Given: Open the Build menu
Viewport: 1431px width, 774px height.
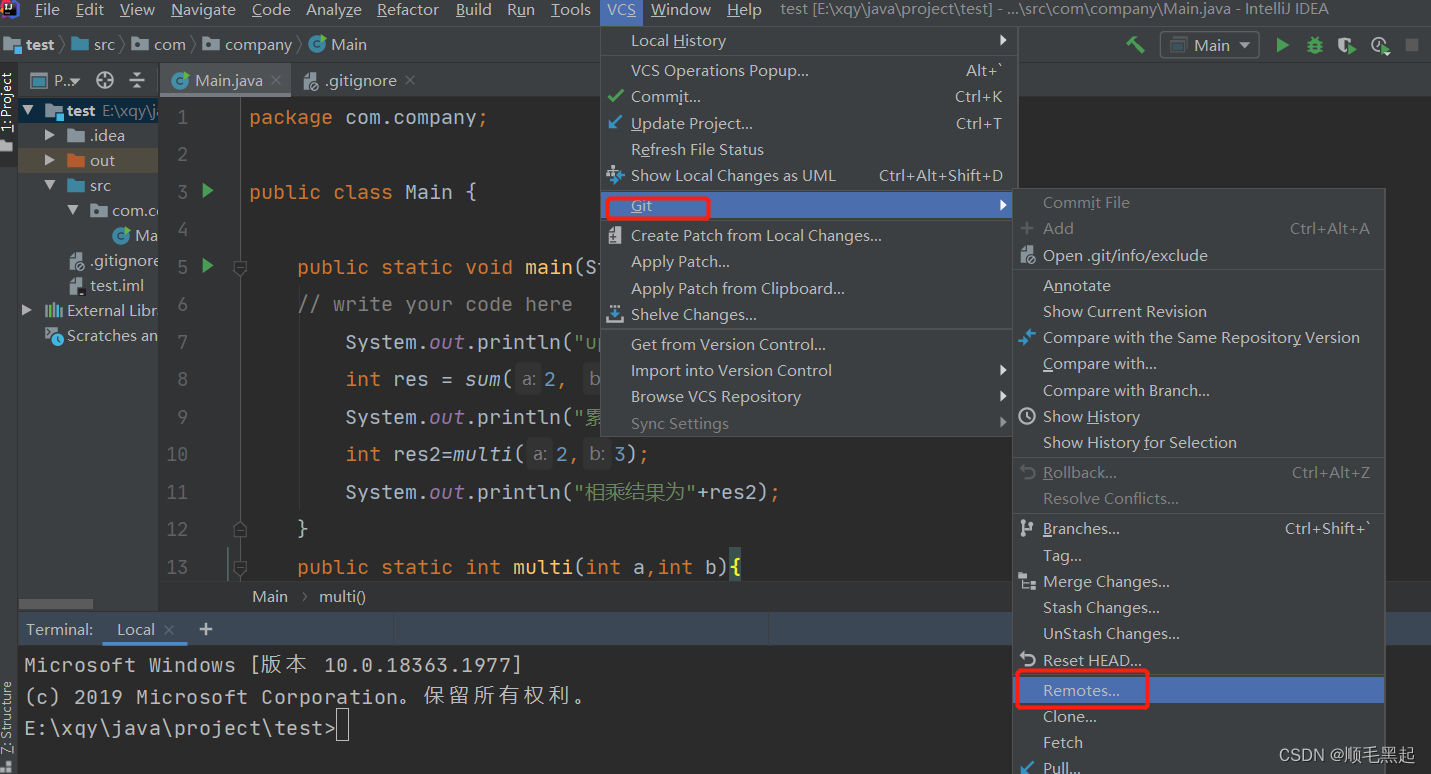Looking at the screenshot, I should (x=473, y=10).
